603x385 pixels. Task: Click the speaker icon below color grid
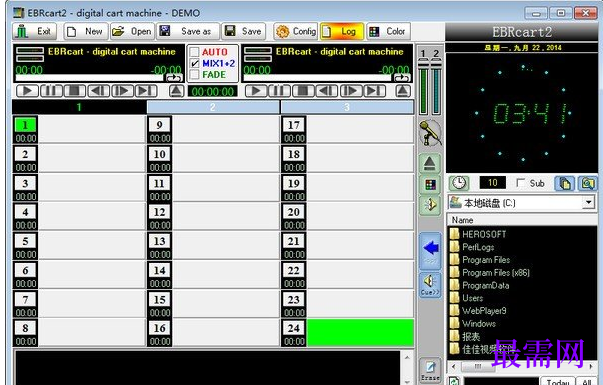[430, 204]
